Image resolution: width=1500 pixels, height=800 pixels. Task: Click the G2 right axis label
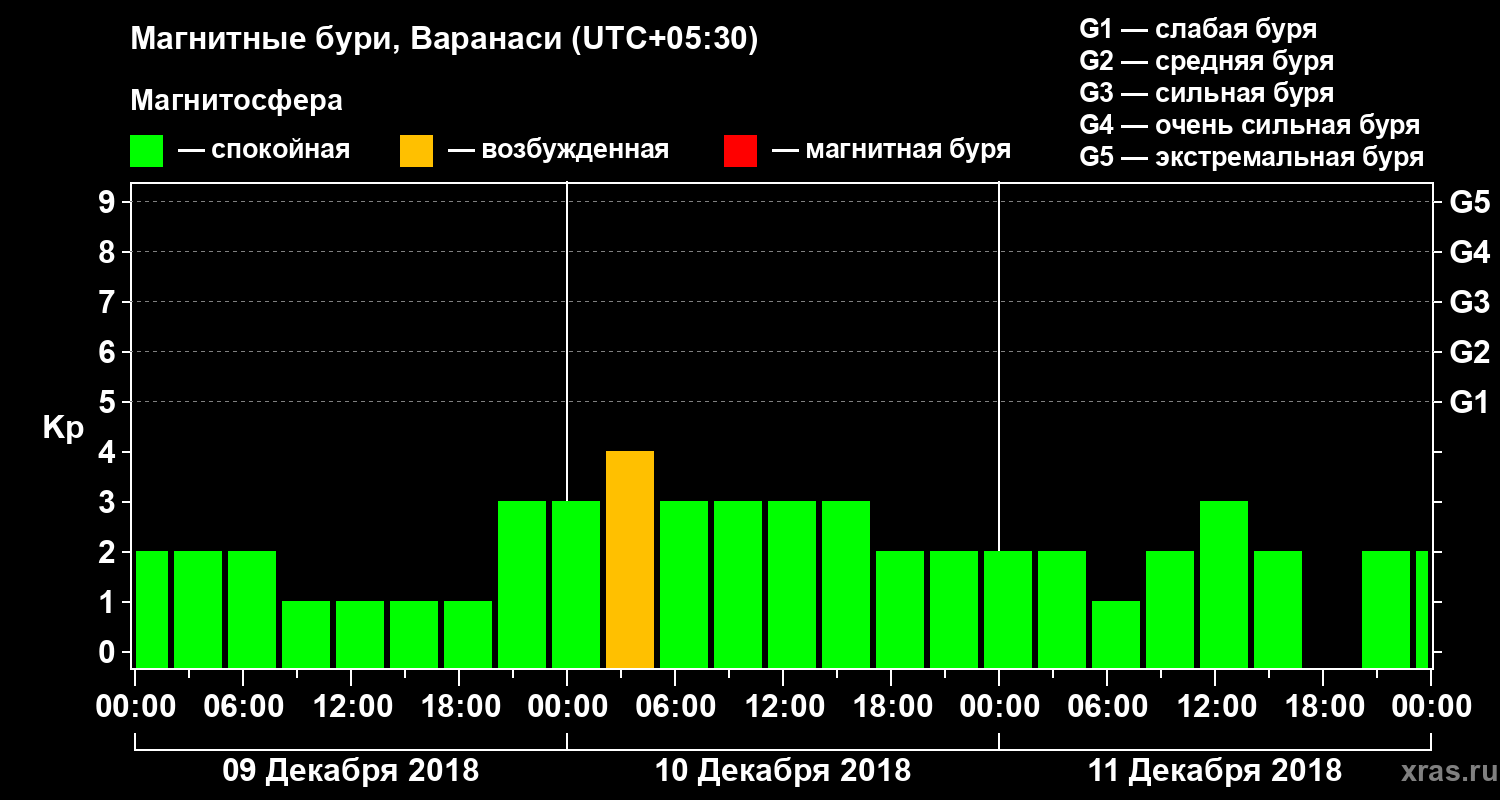(x=1469, y=353)
